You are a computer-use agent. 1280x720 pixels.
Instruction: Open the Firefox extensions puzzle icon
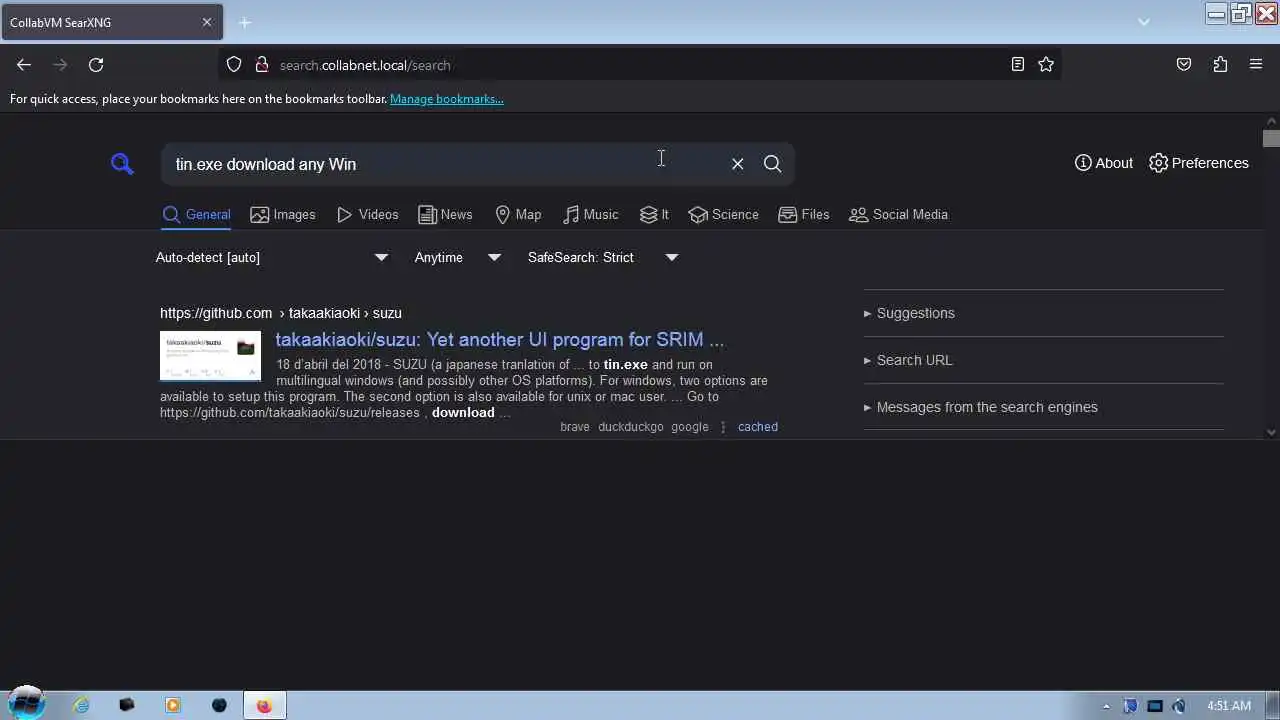(x=1220, y=65)
